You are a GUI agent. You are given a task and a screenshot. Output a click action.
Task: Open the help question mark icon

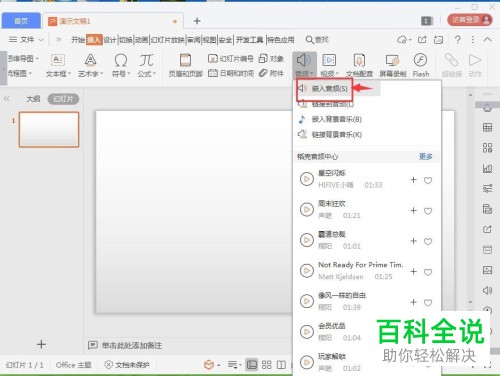(x=457, y=40)
